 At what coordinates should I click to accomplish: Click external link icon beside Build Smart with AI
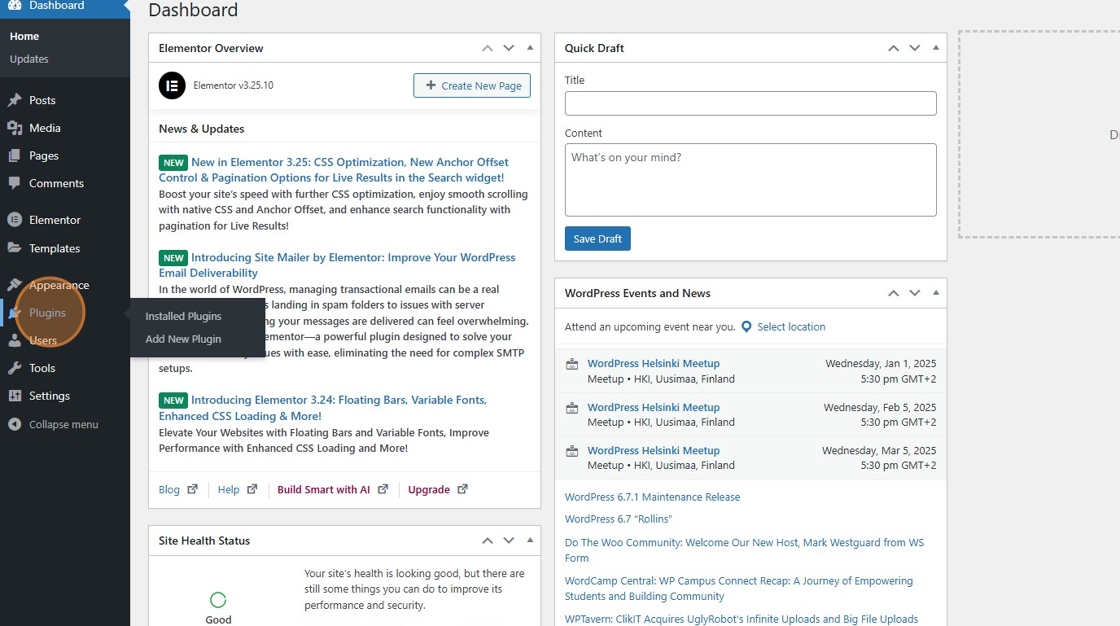pyautogui.click(x=383, y=490)
